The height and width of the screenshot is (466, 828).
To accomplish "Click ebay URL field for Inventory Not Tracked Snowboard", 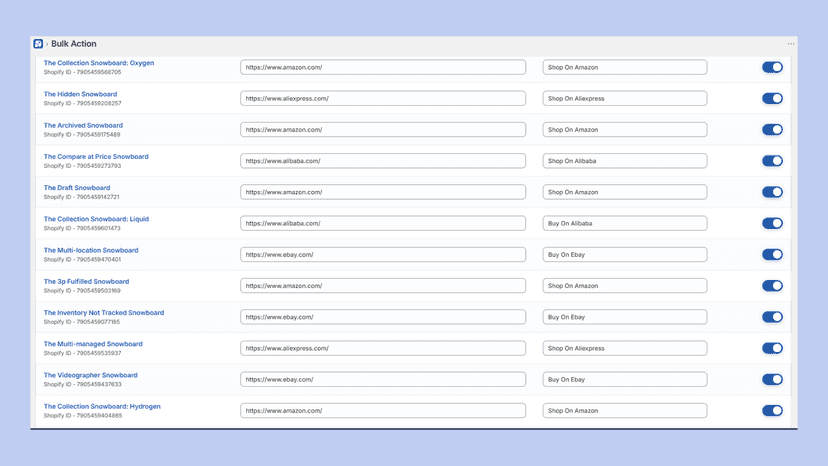I will pyautogui.click(x=383, y=316).
